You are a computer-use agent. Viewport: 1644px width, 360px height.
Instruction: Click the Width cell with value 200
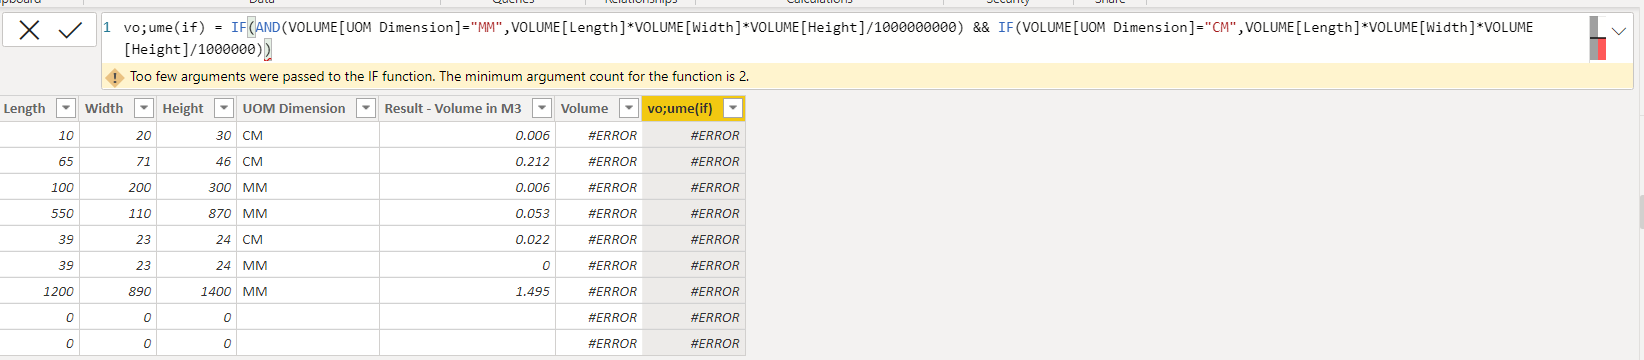(x=118, y=187)
